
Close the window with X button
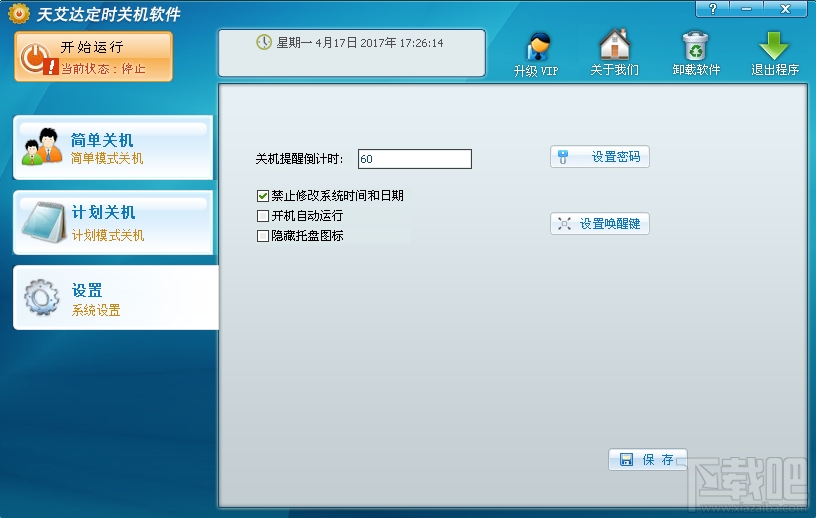785,8
